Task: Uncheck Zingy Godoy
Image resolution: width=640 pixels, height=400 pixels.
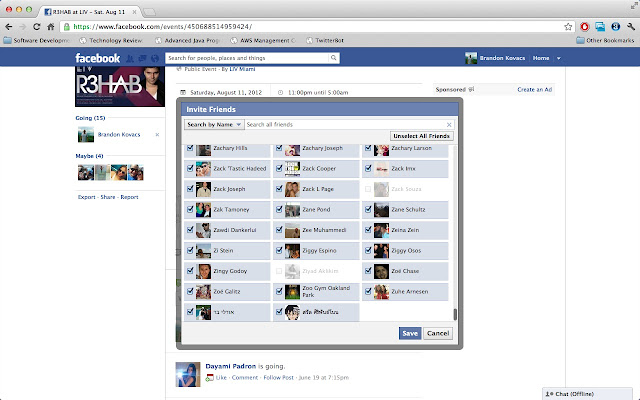Action: click(190, 271)
